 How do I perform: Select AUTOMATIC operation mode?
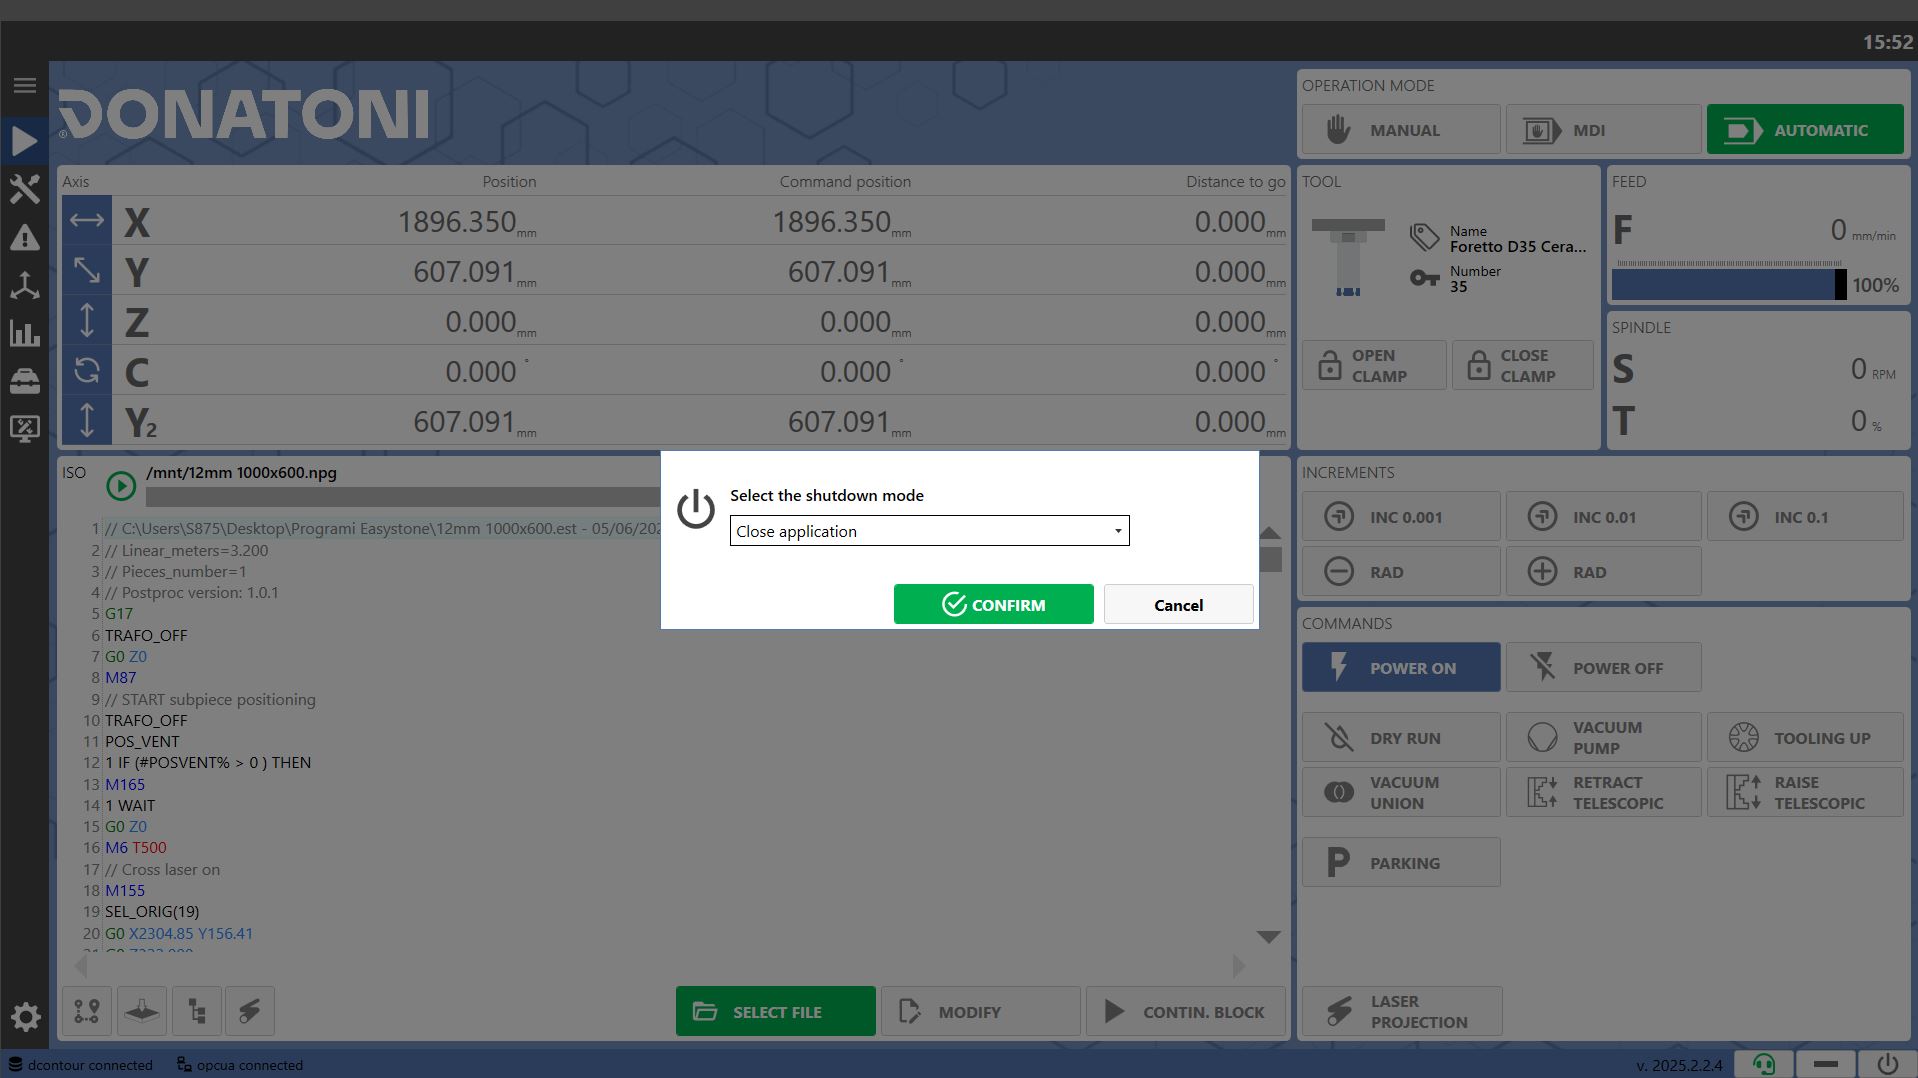[x=1805, y=130]
